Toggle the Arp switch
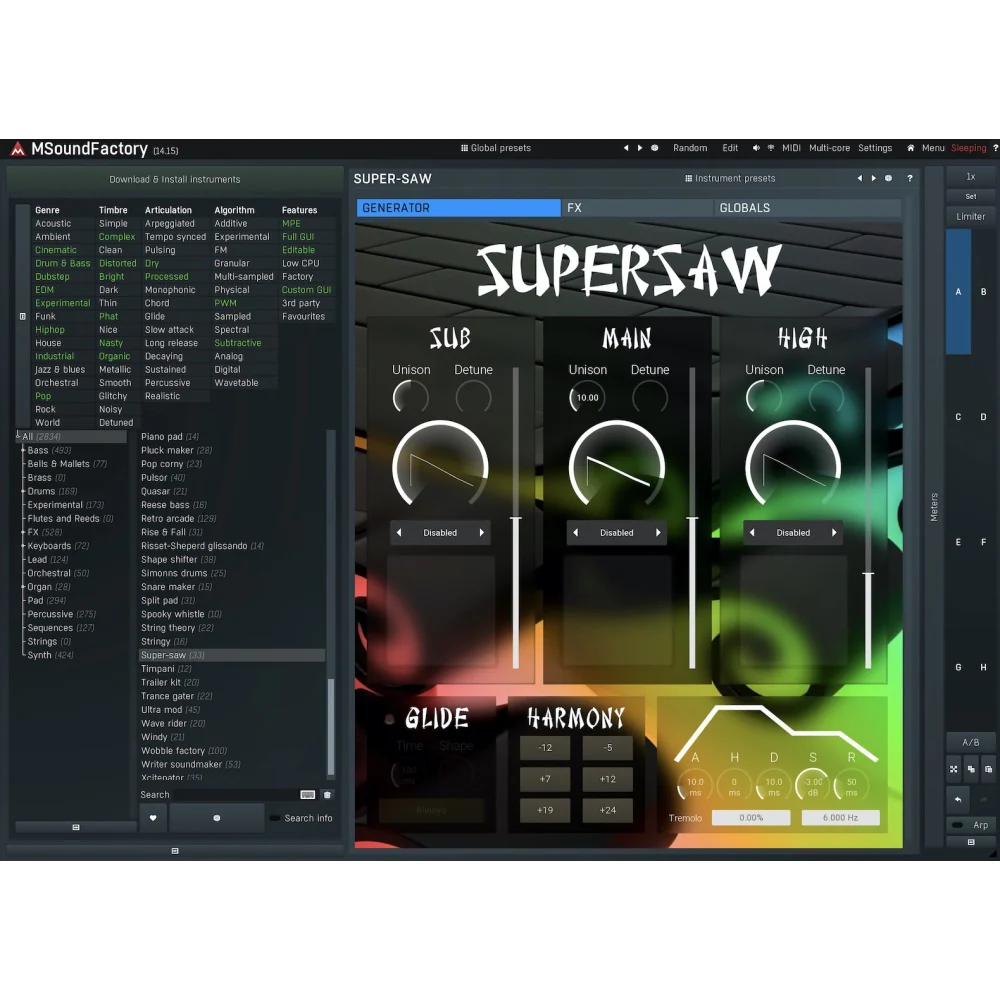1000x1000 pixels. pos(957,825)
